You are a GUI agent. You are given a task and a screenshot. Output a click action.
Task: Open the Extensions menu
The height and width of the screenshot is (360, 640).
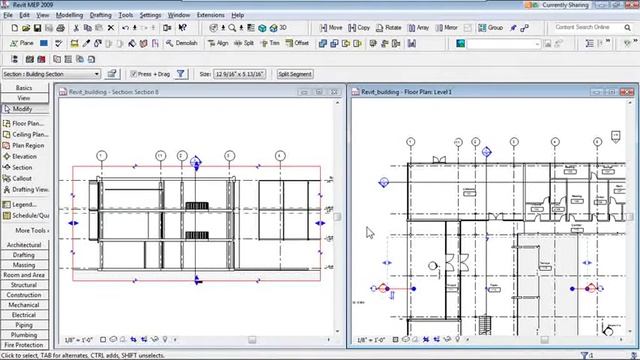tap(211, 15)
